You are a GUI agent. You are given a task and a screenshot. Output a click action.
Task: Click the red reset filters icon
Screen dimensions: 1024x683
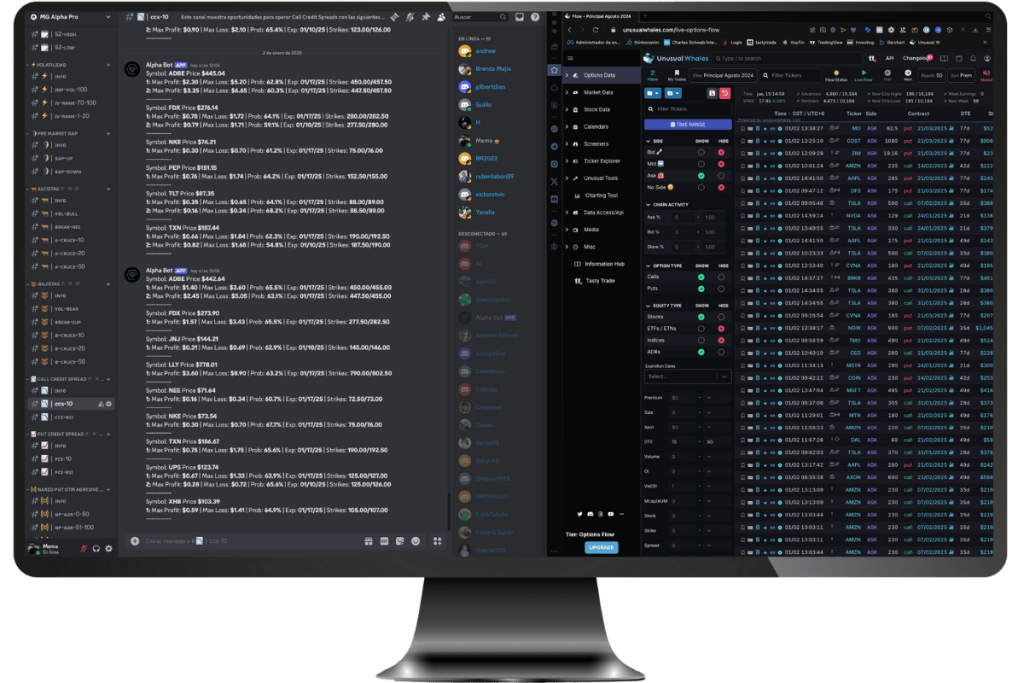tap(725, 92)
